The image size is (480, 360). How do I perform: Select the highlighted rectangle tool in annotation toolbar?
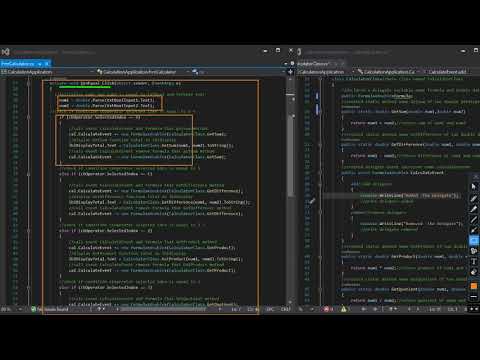point(474,240)
